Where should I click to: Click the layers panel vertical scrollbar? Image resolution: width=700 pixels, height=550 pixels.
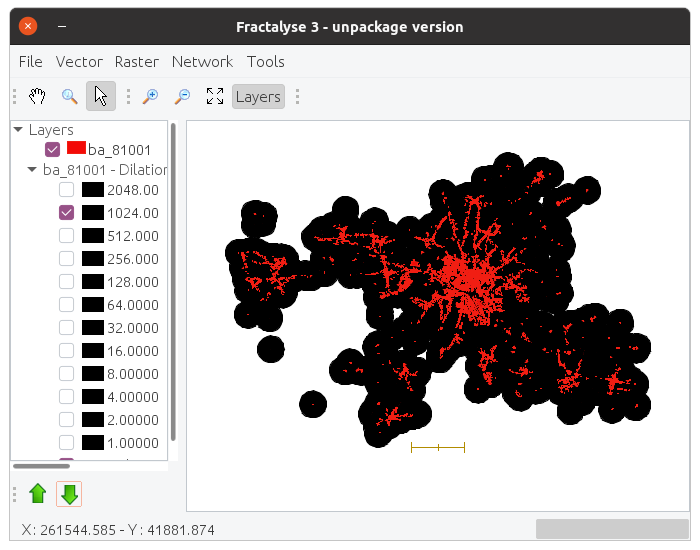pyautogui.click(x=173, y=280)
